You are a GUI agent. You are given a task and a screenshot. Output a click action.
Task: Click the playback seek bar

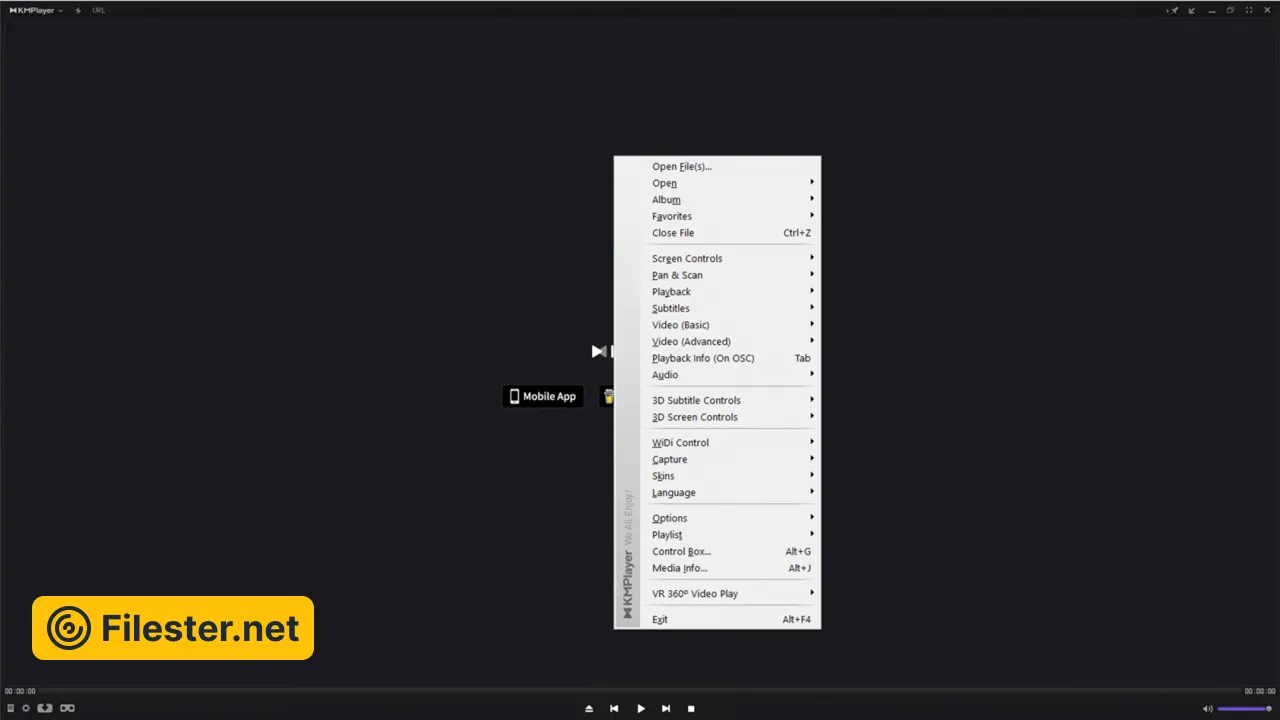[640, 691]
